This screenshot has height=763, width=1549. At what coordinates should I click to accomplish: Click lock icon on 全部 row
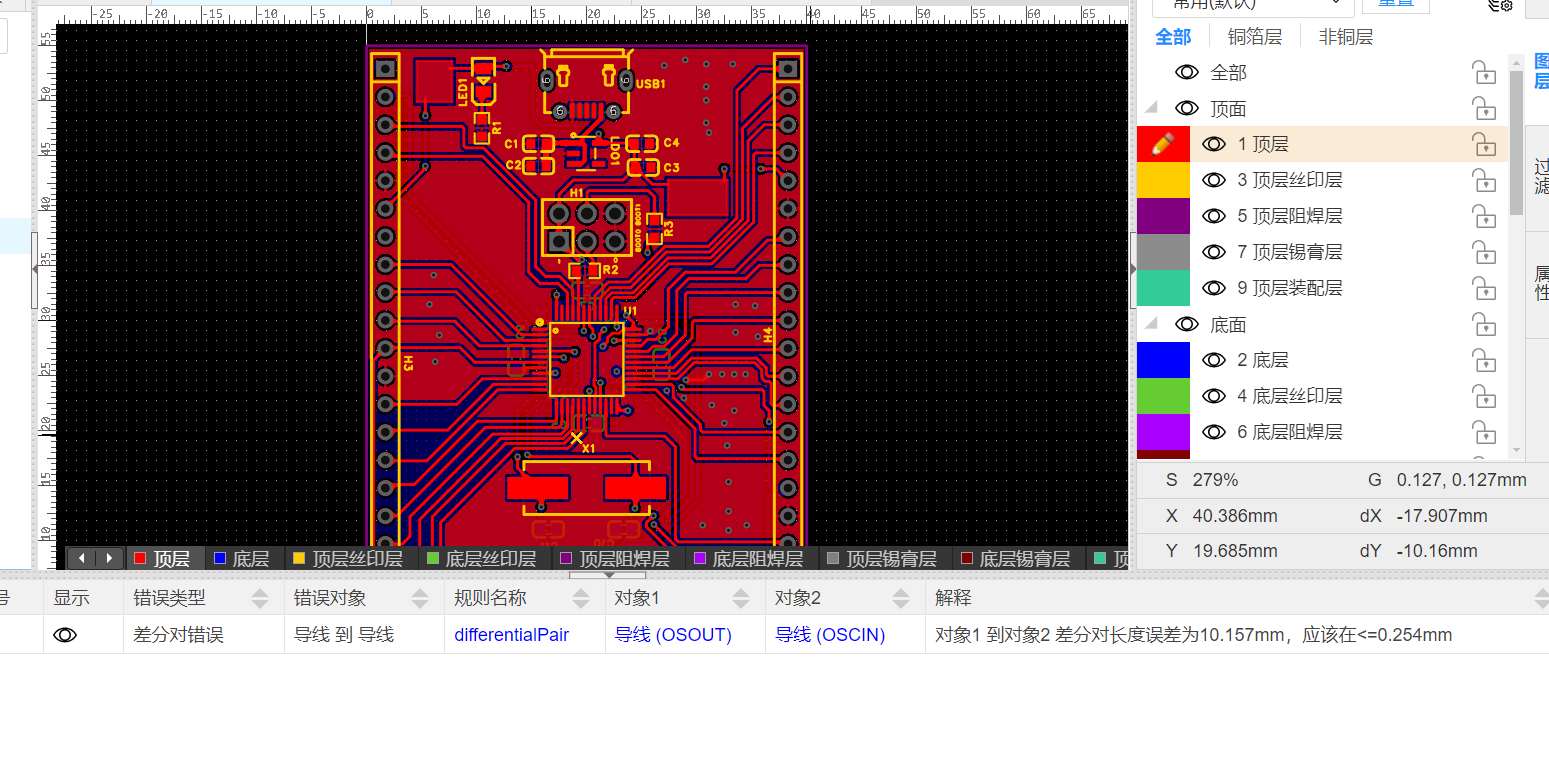[x=1483, y=72]
